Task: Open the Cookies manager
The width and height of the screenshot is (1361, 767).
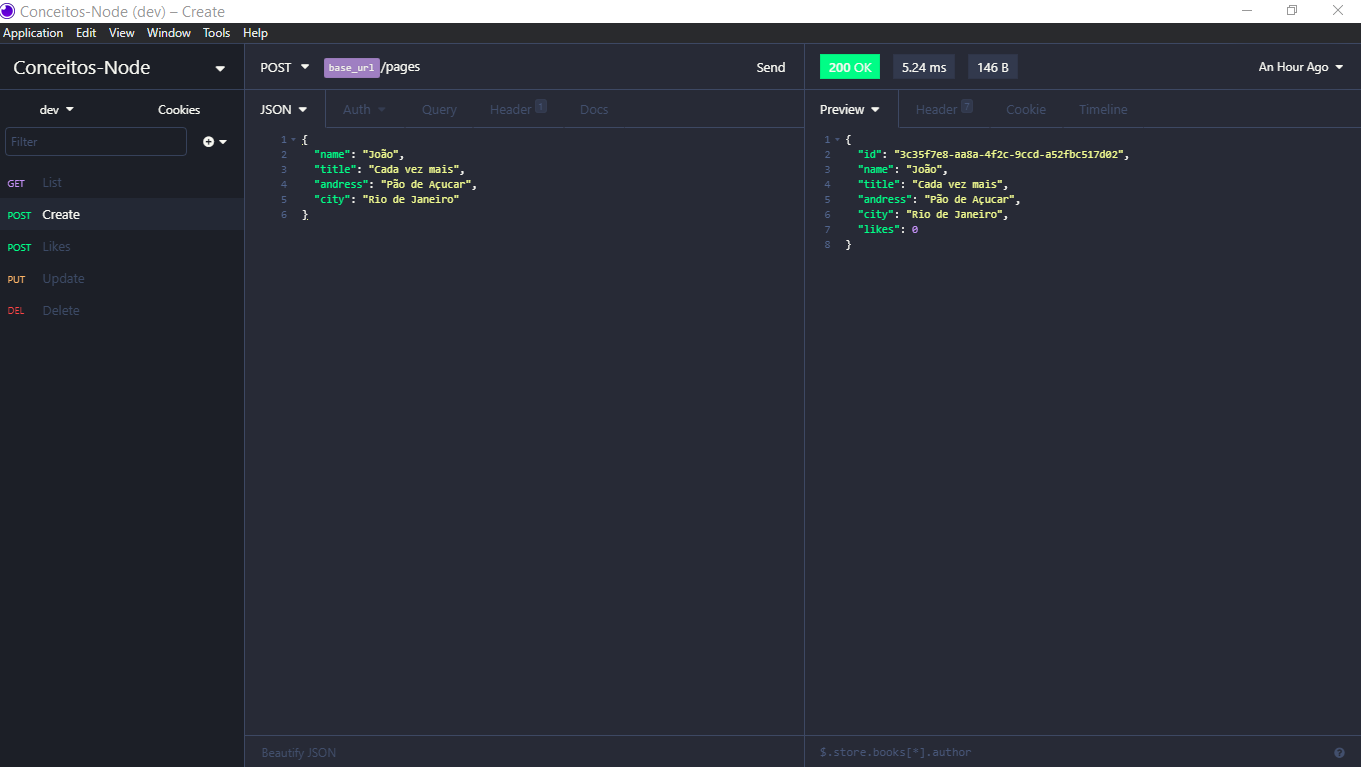Action: pos(178,109)
